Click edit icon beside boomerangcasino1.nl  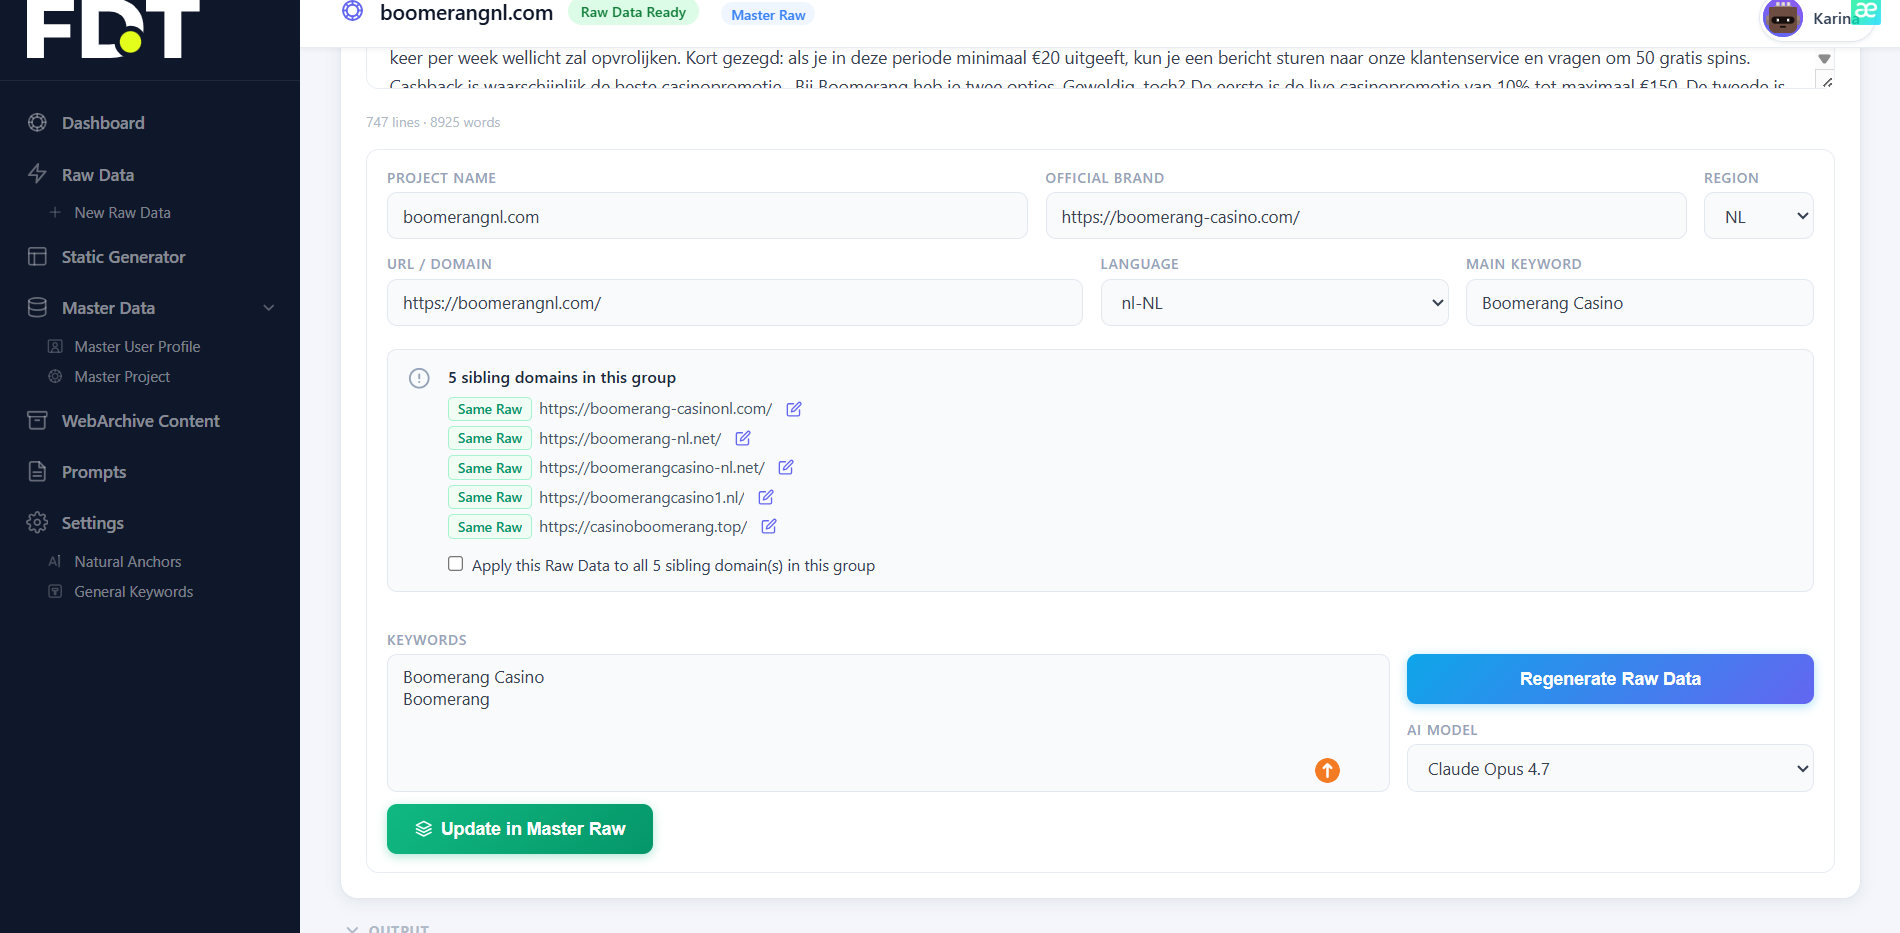coord(766,497)
